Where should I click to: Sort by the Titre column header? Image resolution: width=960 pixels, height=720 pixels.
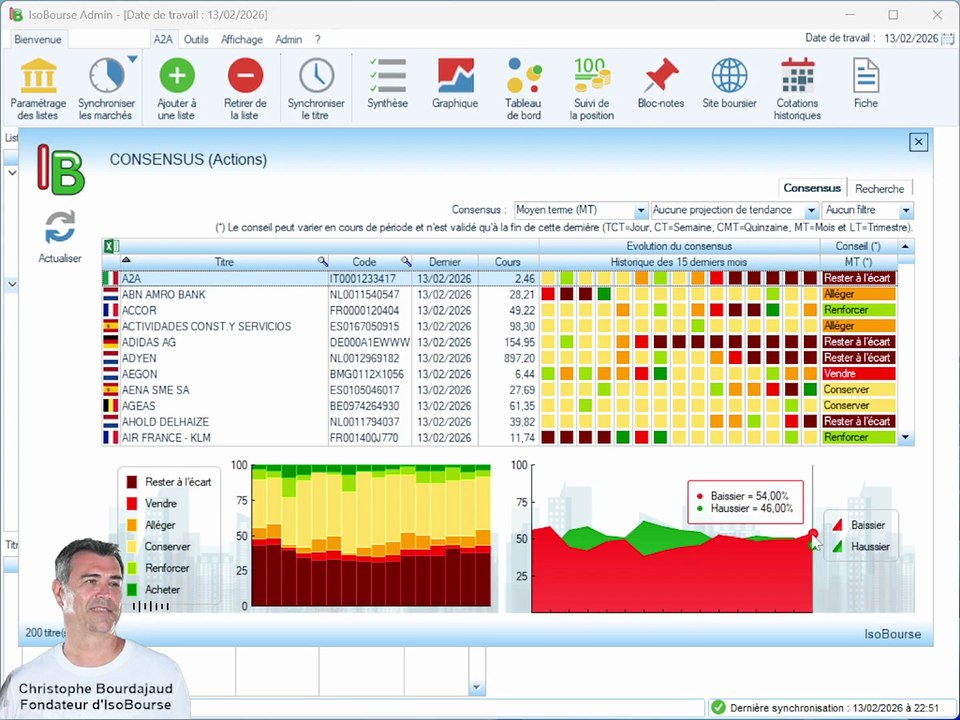point(224,262)
